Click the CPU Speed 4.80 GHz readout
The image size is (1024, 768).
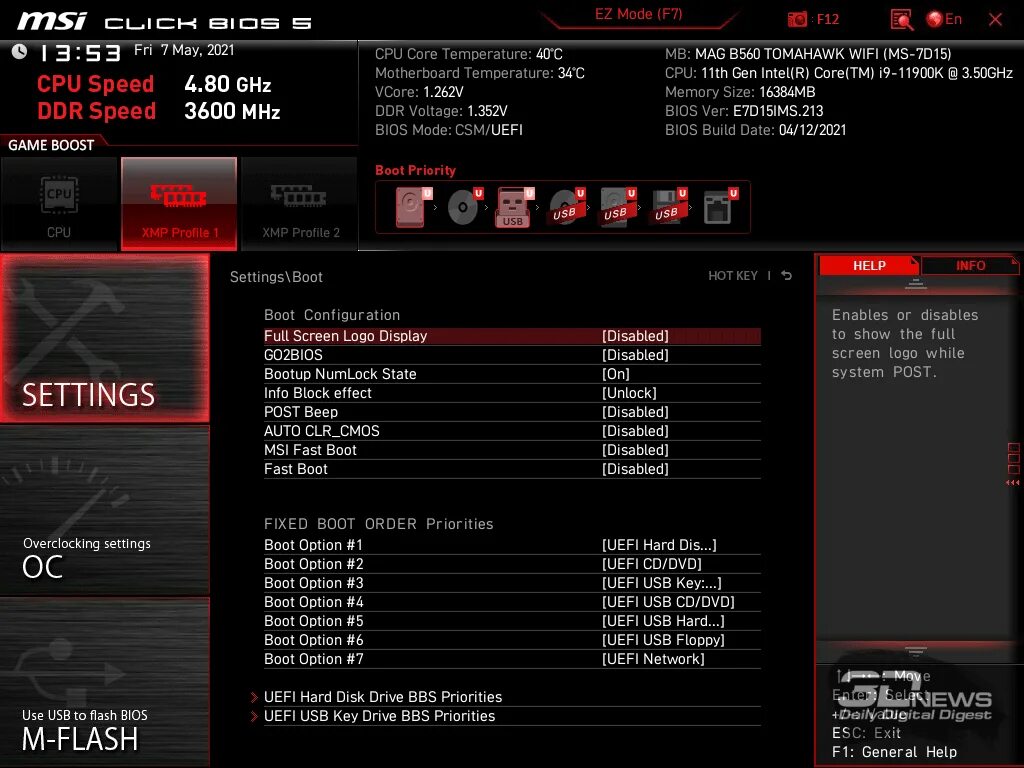tap(154, 84)
